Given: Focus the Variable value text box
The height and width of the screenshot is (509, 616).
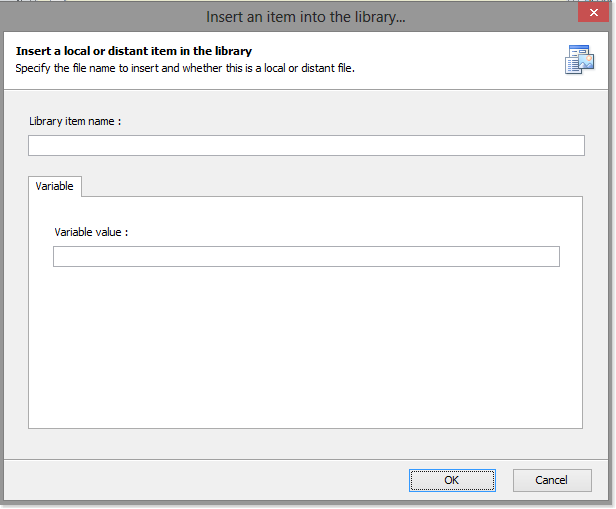Looking at the screenshot, I should (306, 256).
